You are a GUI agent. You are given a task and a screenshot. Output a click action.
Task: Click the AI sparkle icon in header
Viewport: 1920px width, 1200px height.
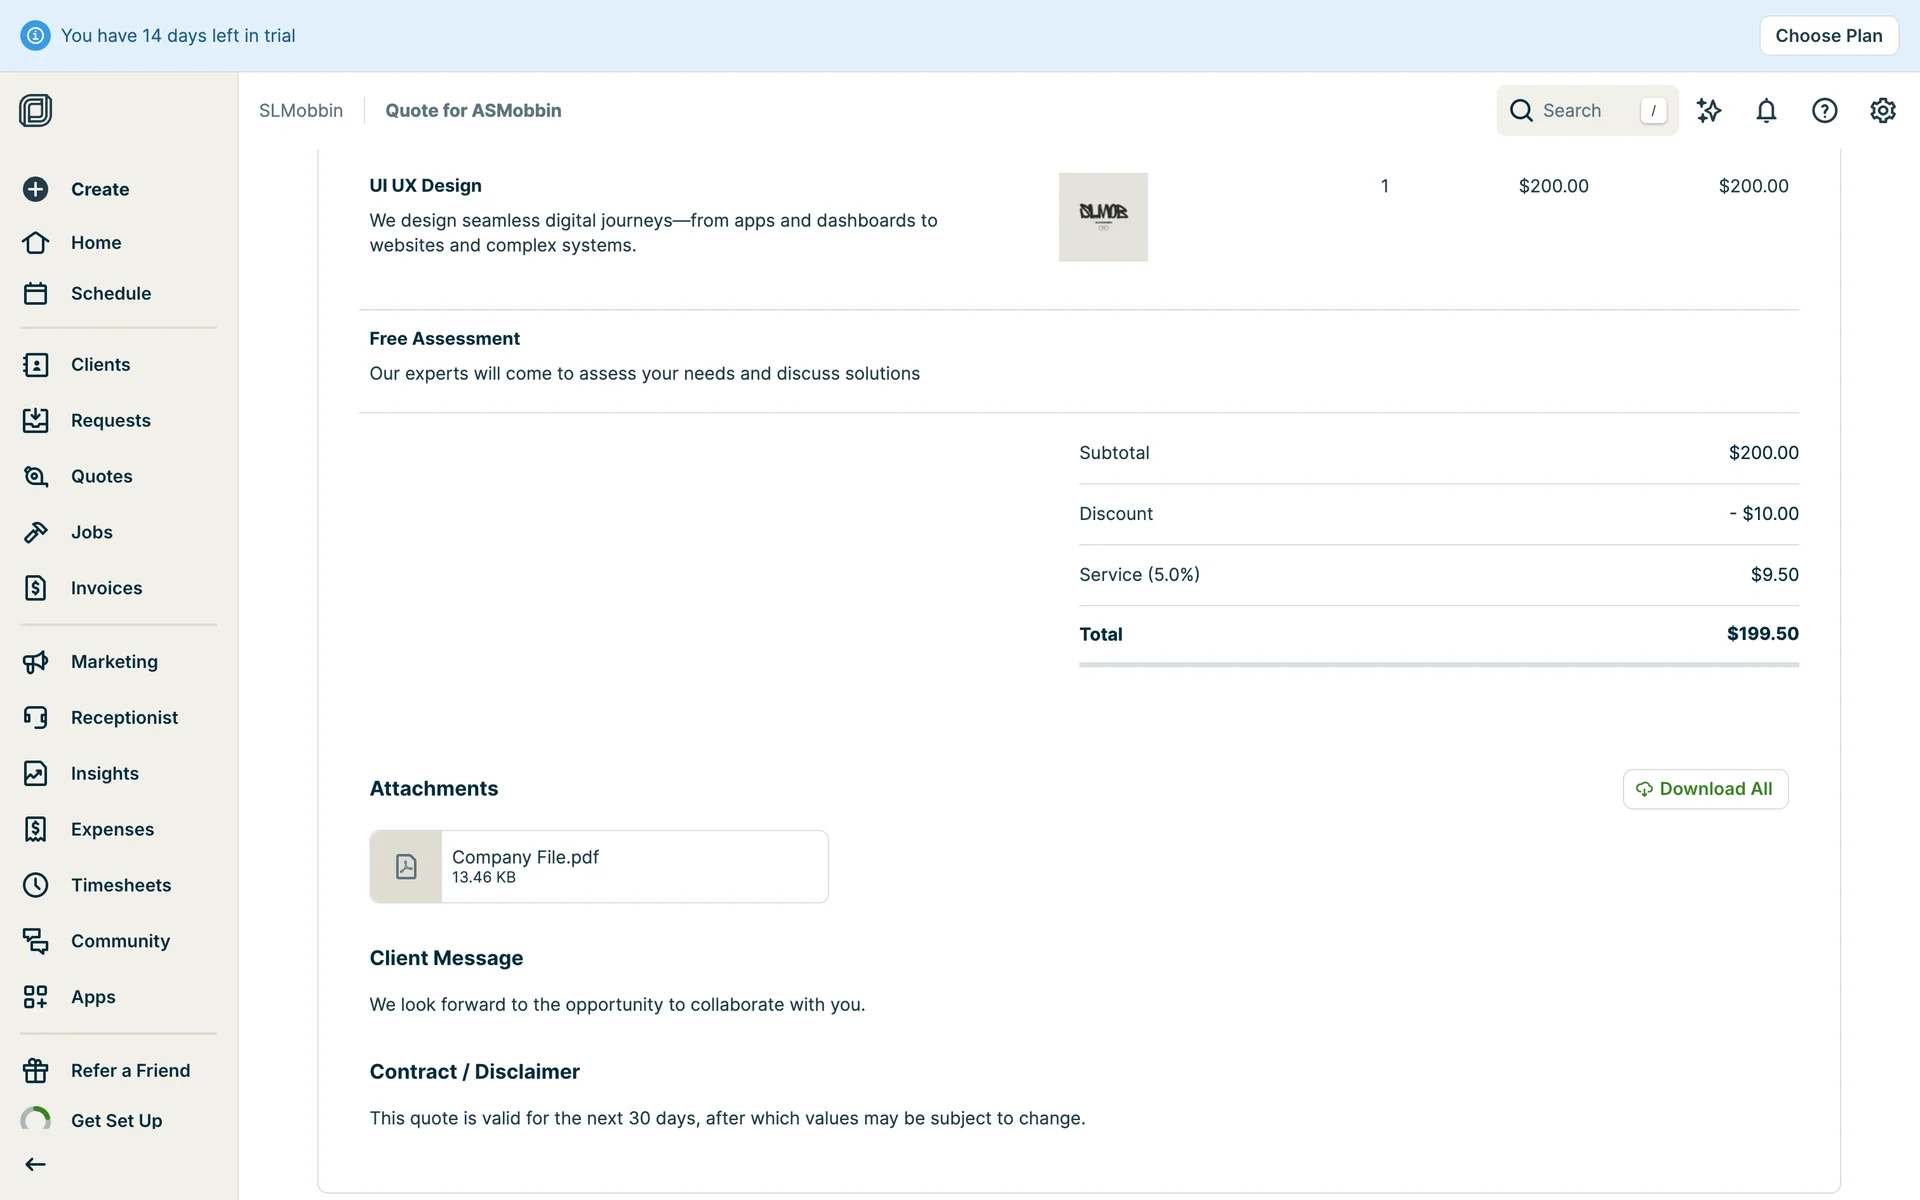click(x=1708, y=110)
